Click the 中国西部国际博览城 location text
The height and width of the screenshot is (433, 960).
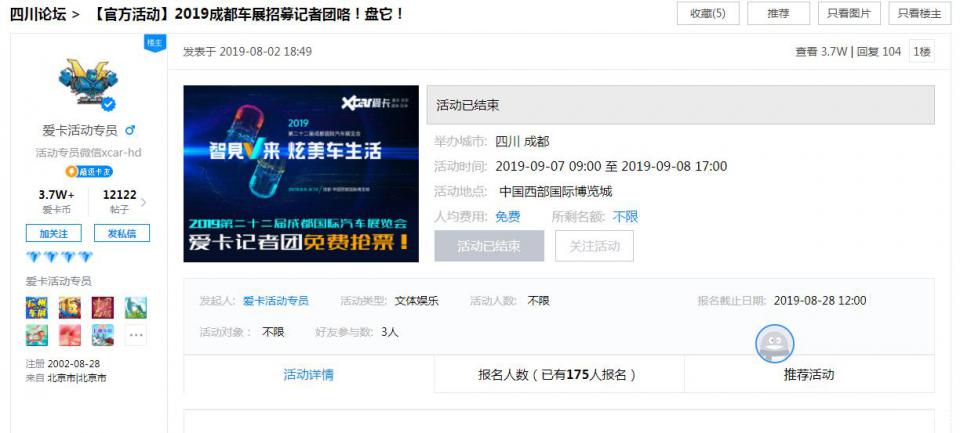click(x=555, y=191)
